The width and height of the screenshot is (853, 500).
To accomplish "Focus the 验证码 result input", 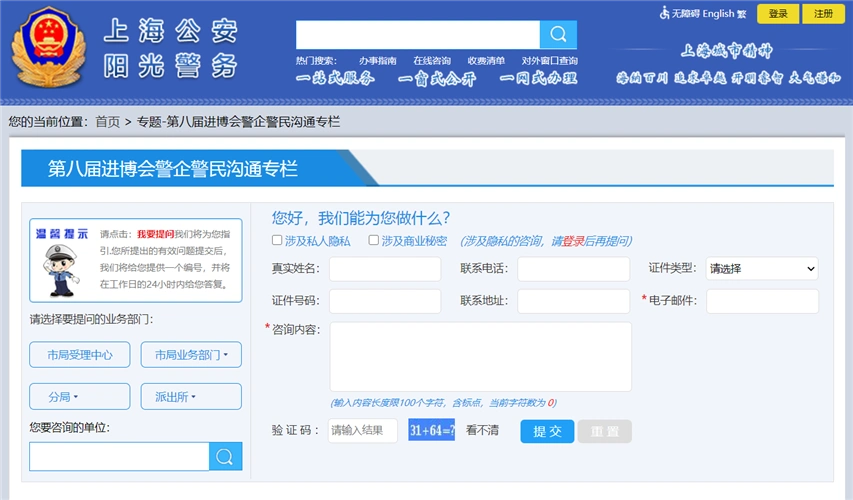I will [363, 430].
